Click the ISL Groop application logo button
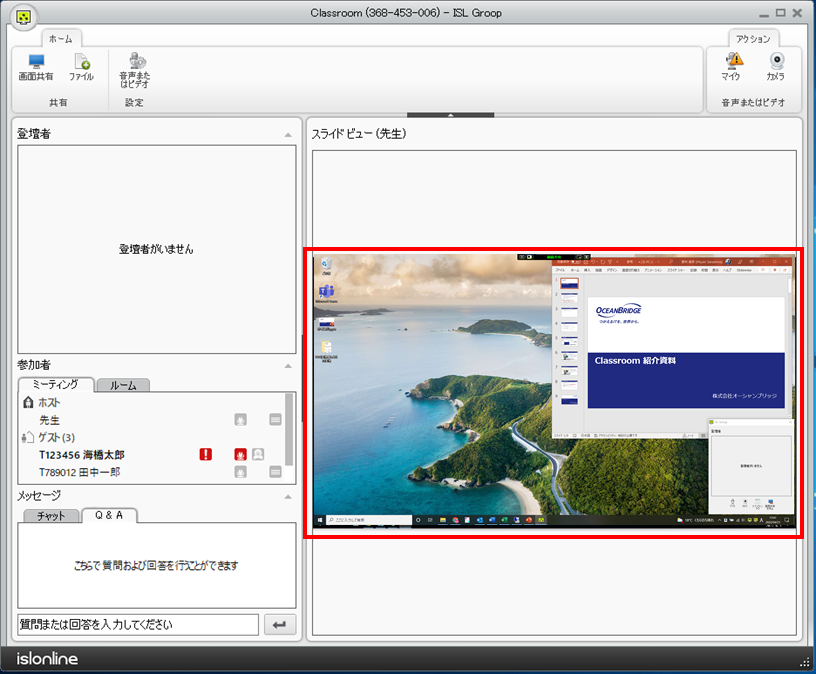 pos(23,17)
